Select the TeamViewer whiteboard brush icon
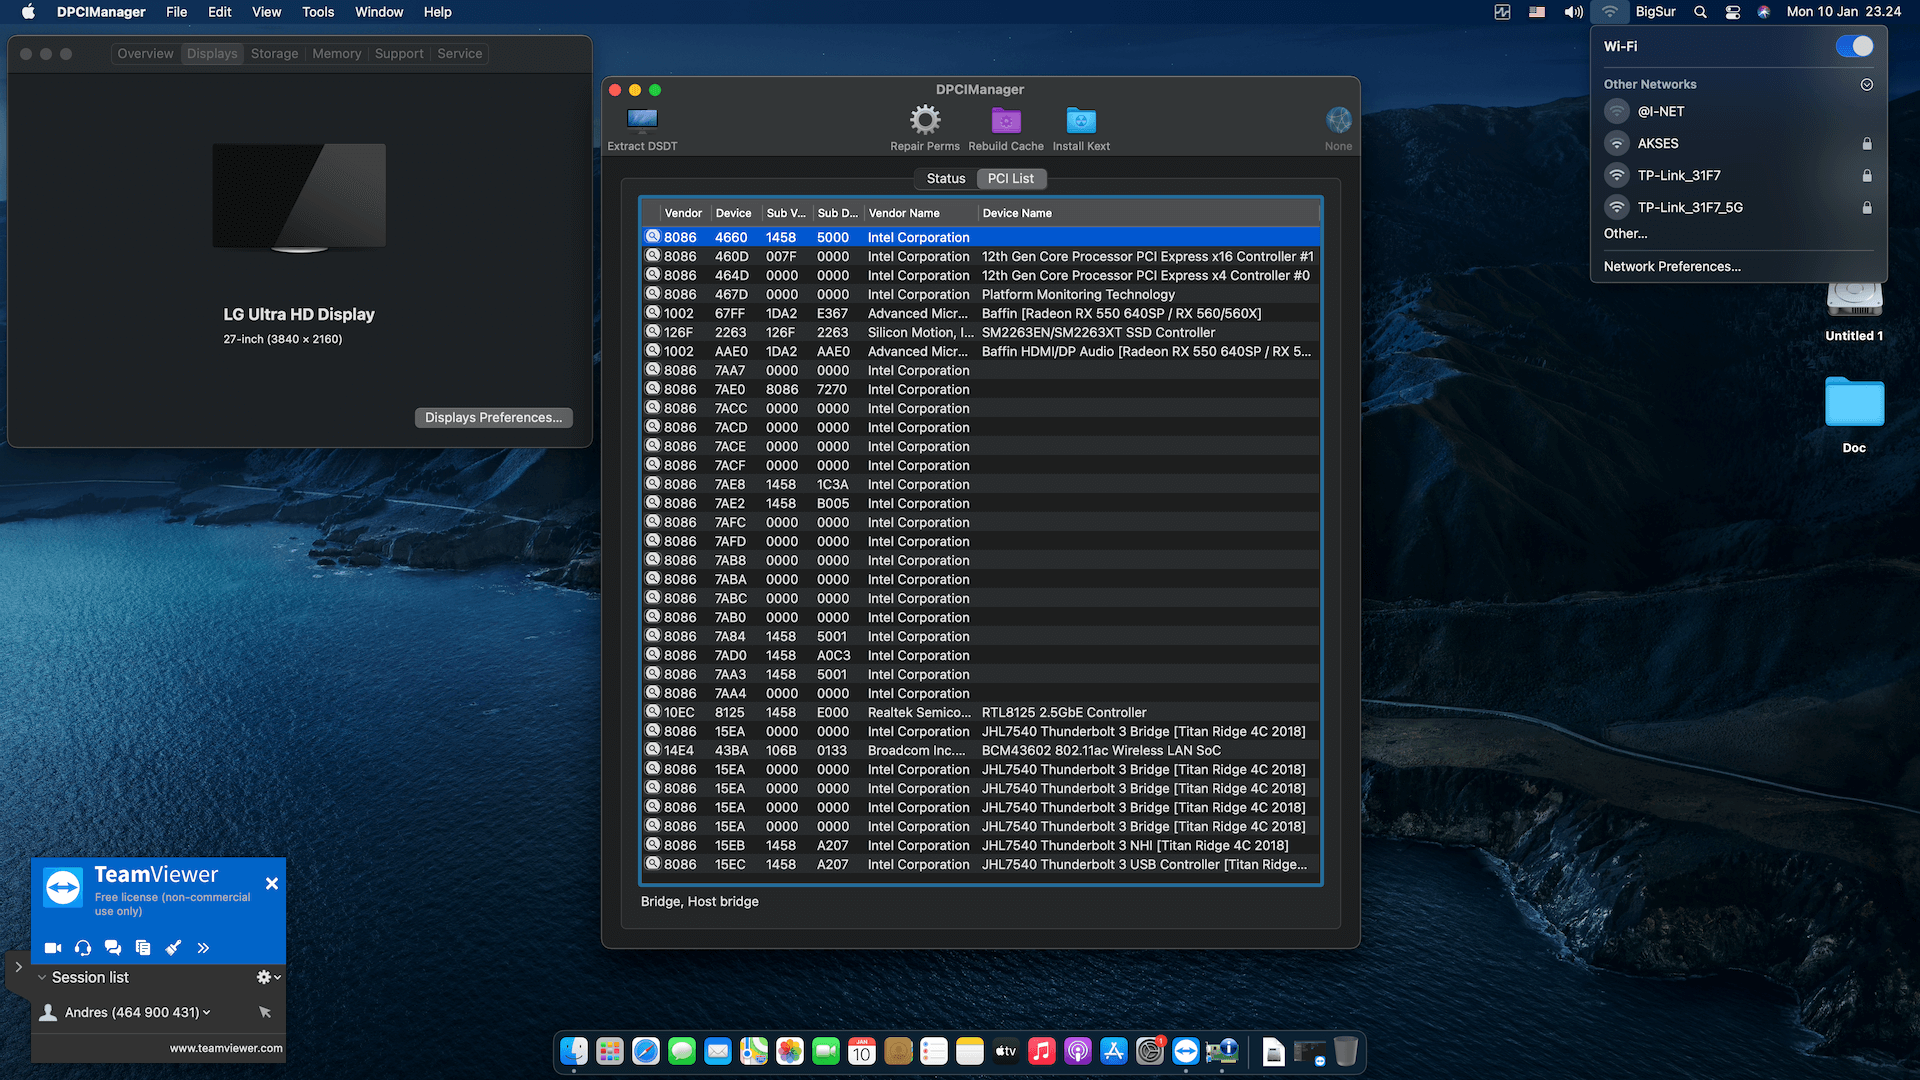The width and height of the screenshot is (1920, 1080). coord(173,947)
